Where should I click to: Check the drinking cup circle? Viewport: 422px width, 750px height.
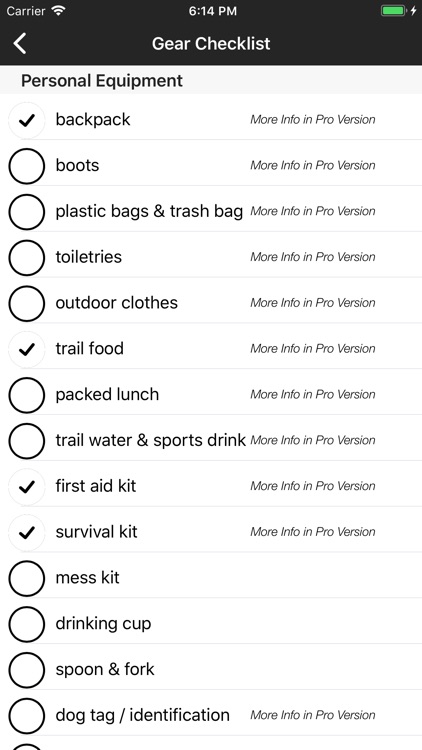(x=27, y=624)
